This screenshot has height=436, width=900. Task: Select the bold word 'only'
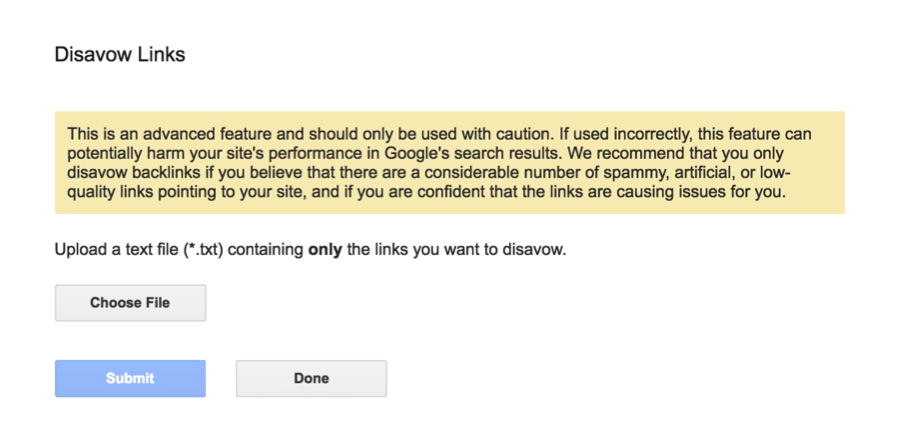(x=324, y=248)
